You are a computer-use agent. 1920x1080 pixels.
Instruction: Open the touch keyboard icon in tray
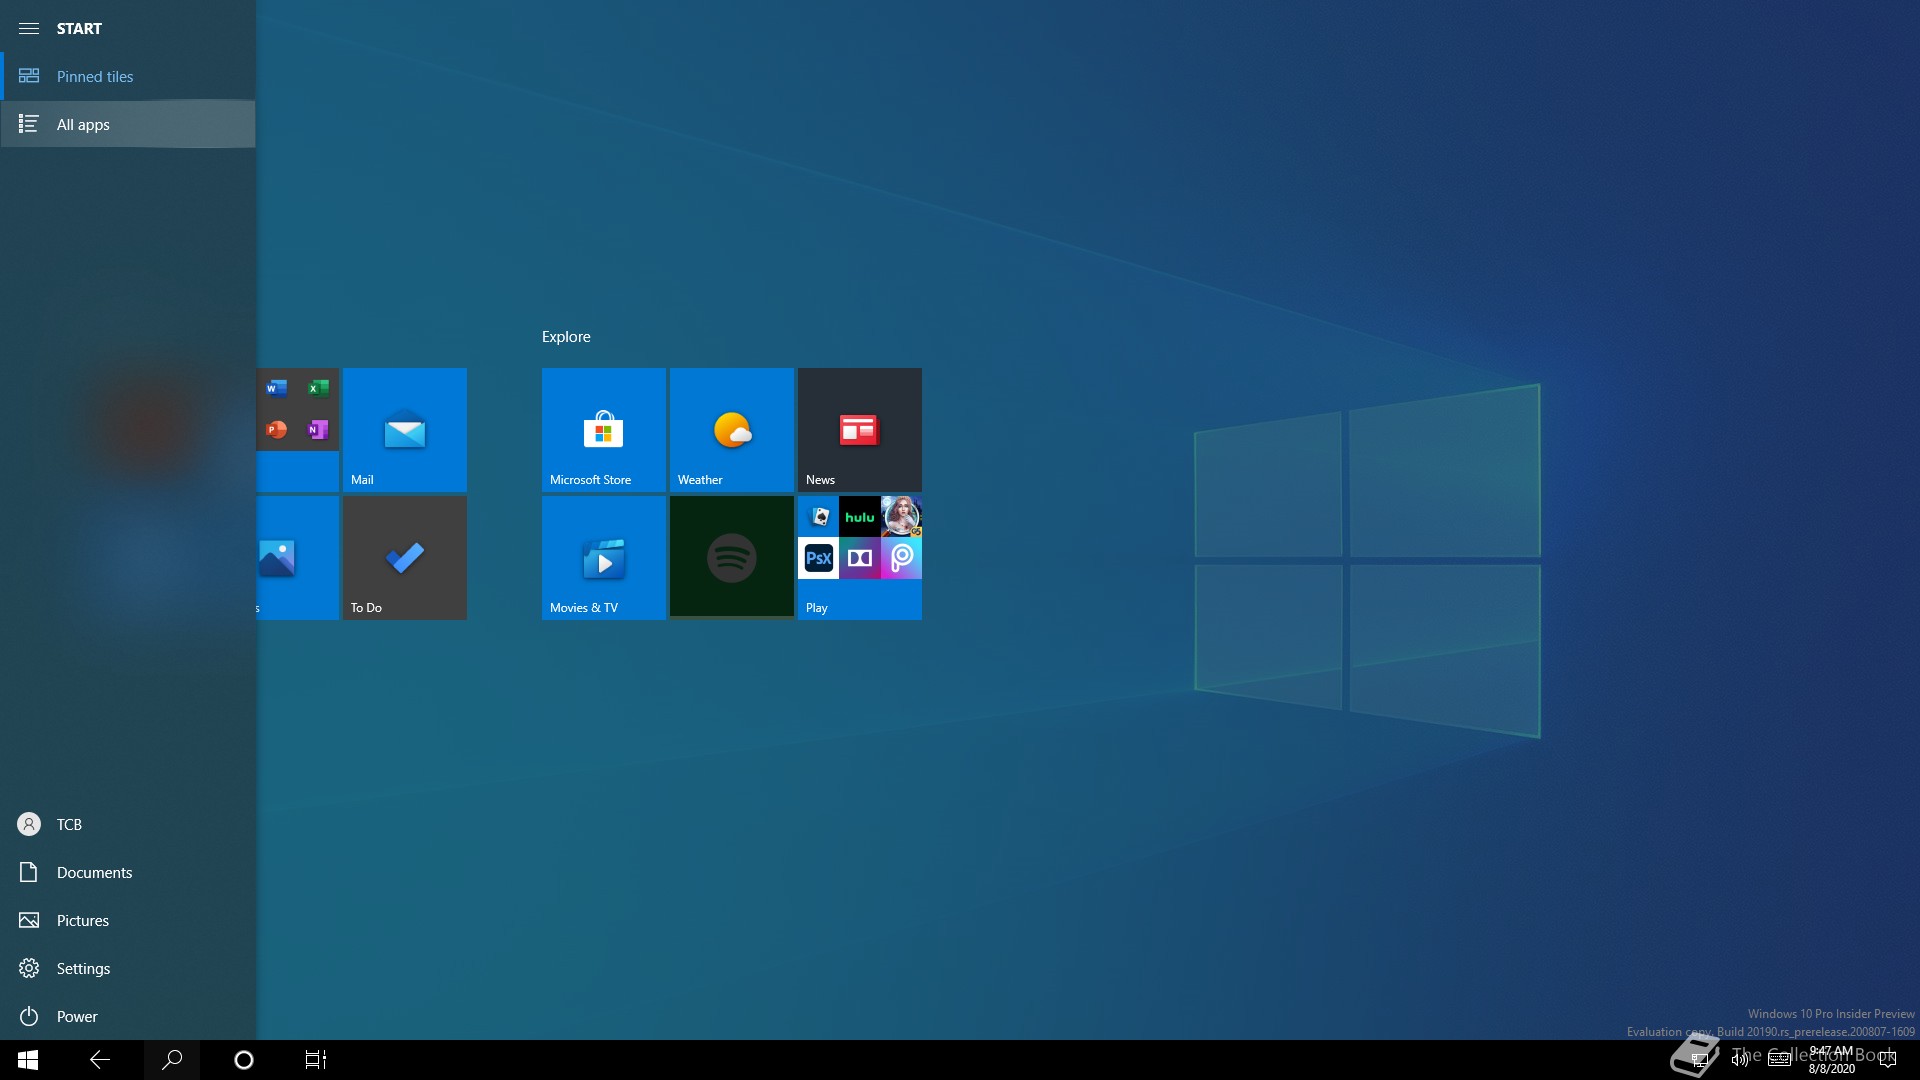[1780, 1060]
